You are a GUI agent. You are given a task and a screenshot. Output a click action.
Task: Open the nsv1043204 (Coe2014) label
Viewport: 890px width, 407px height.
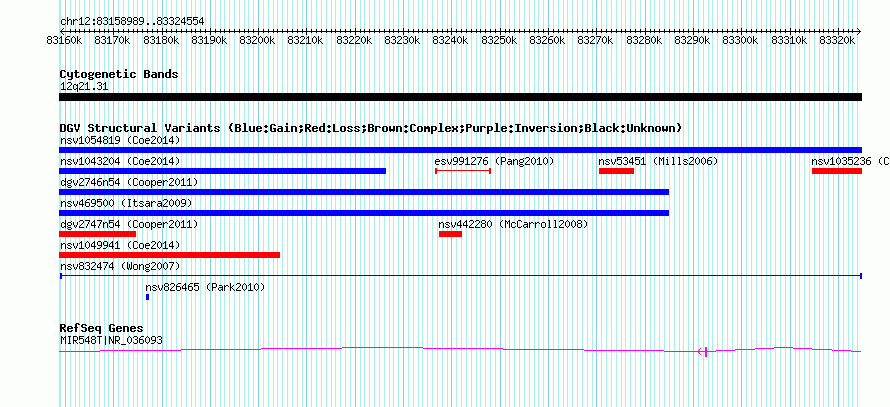120,162
